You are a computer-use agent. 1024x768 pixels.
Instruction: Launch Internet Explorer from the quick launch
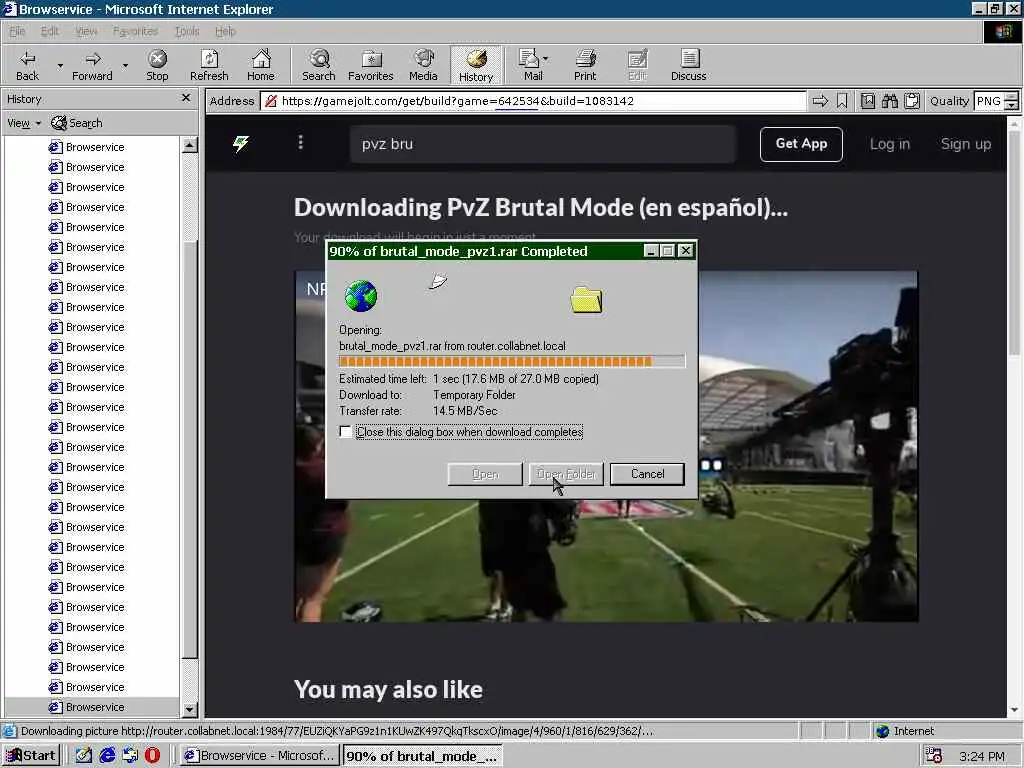point(107,755)
